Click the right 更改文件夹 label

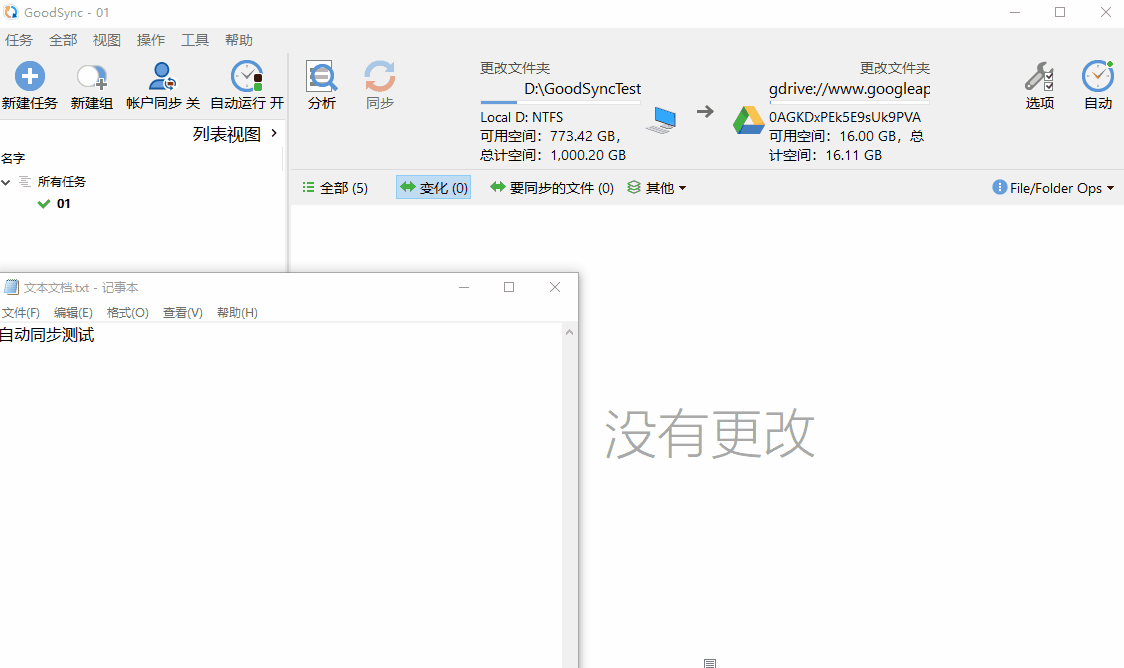(x=895, y=68)
